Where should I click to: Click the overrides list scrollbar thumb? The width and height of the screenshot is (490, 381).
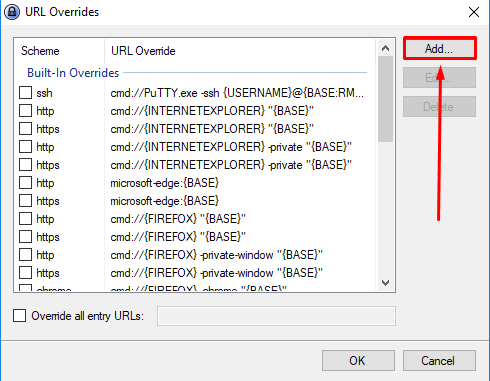(385, 99)
